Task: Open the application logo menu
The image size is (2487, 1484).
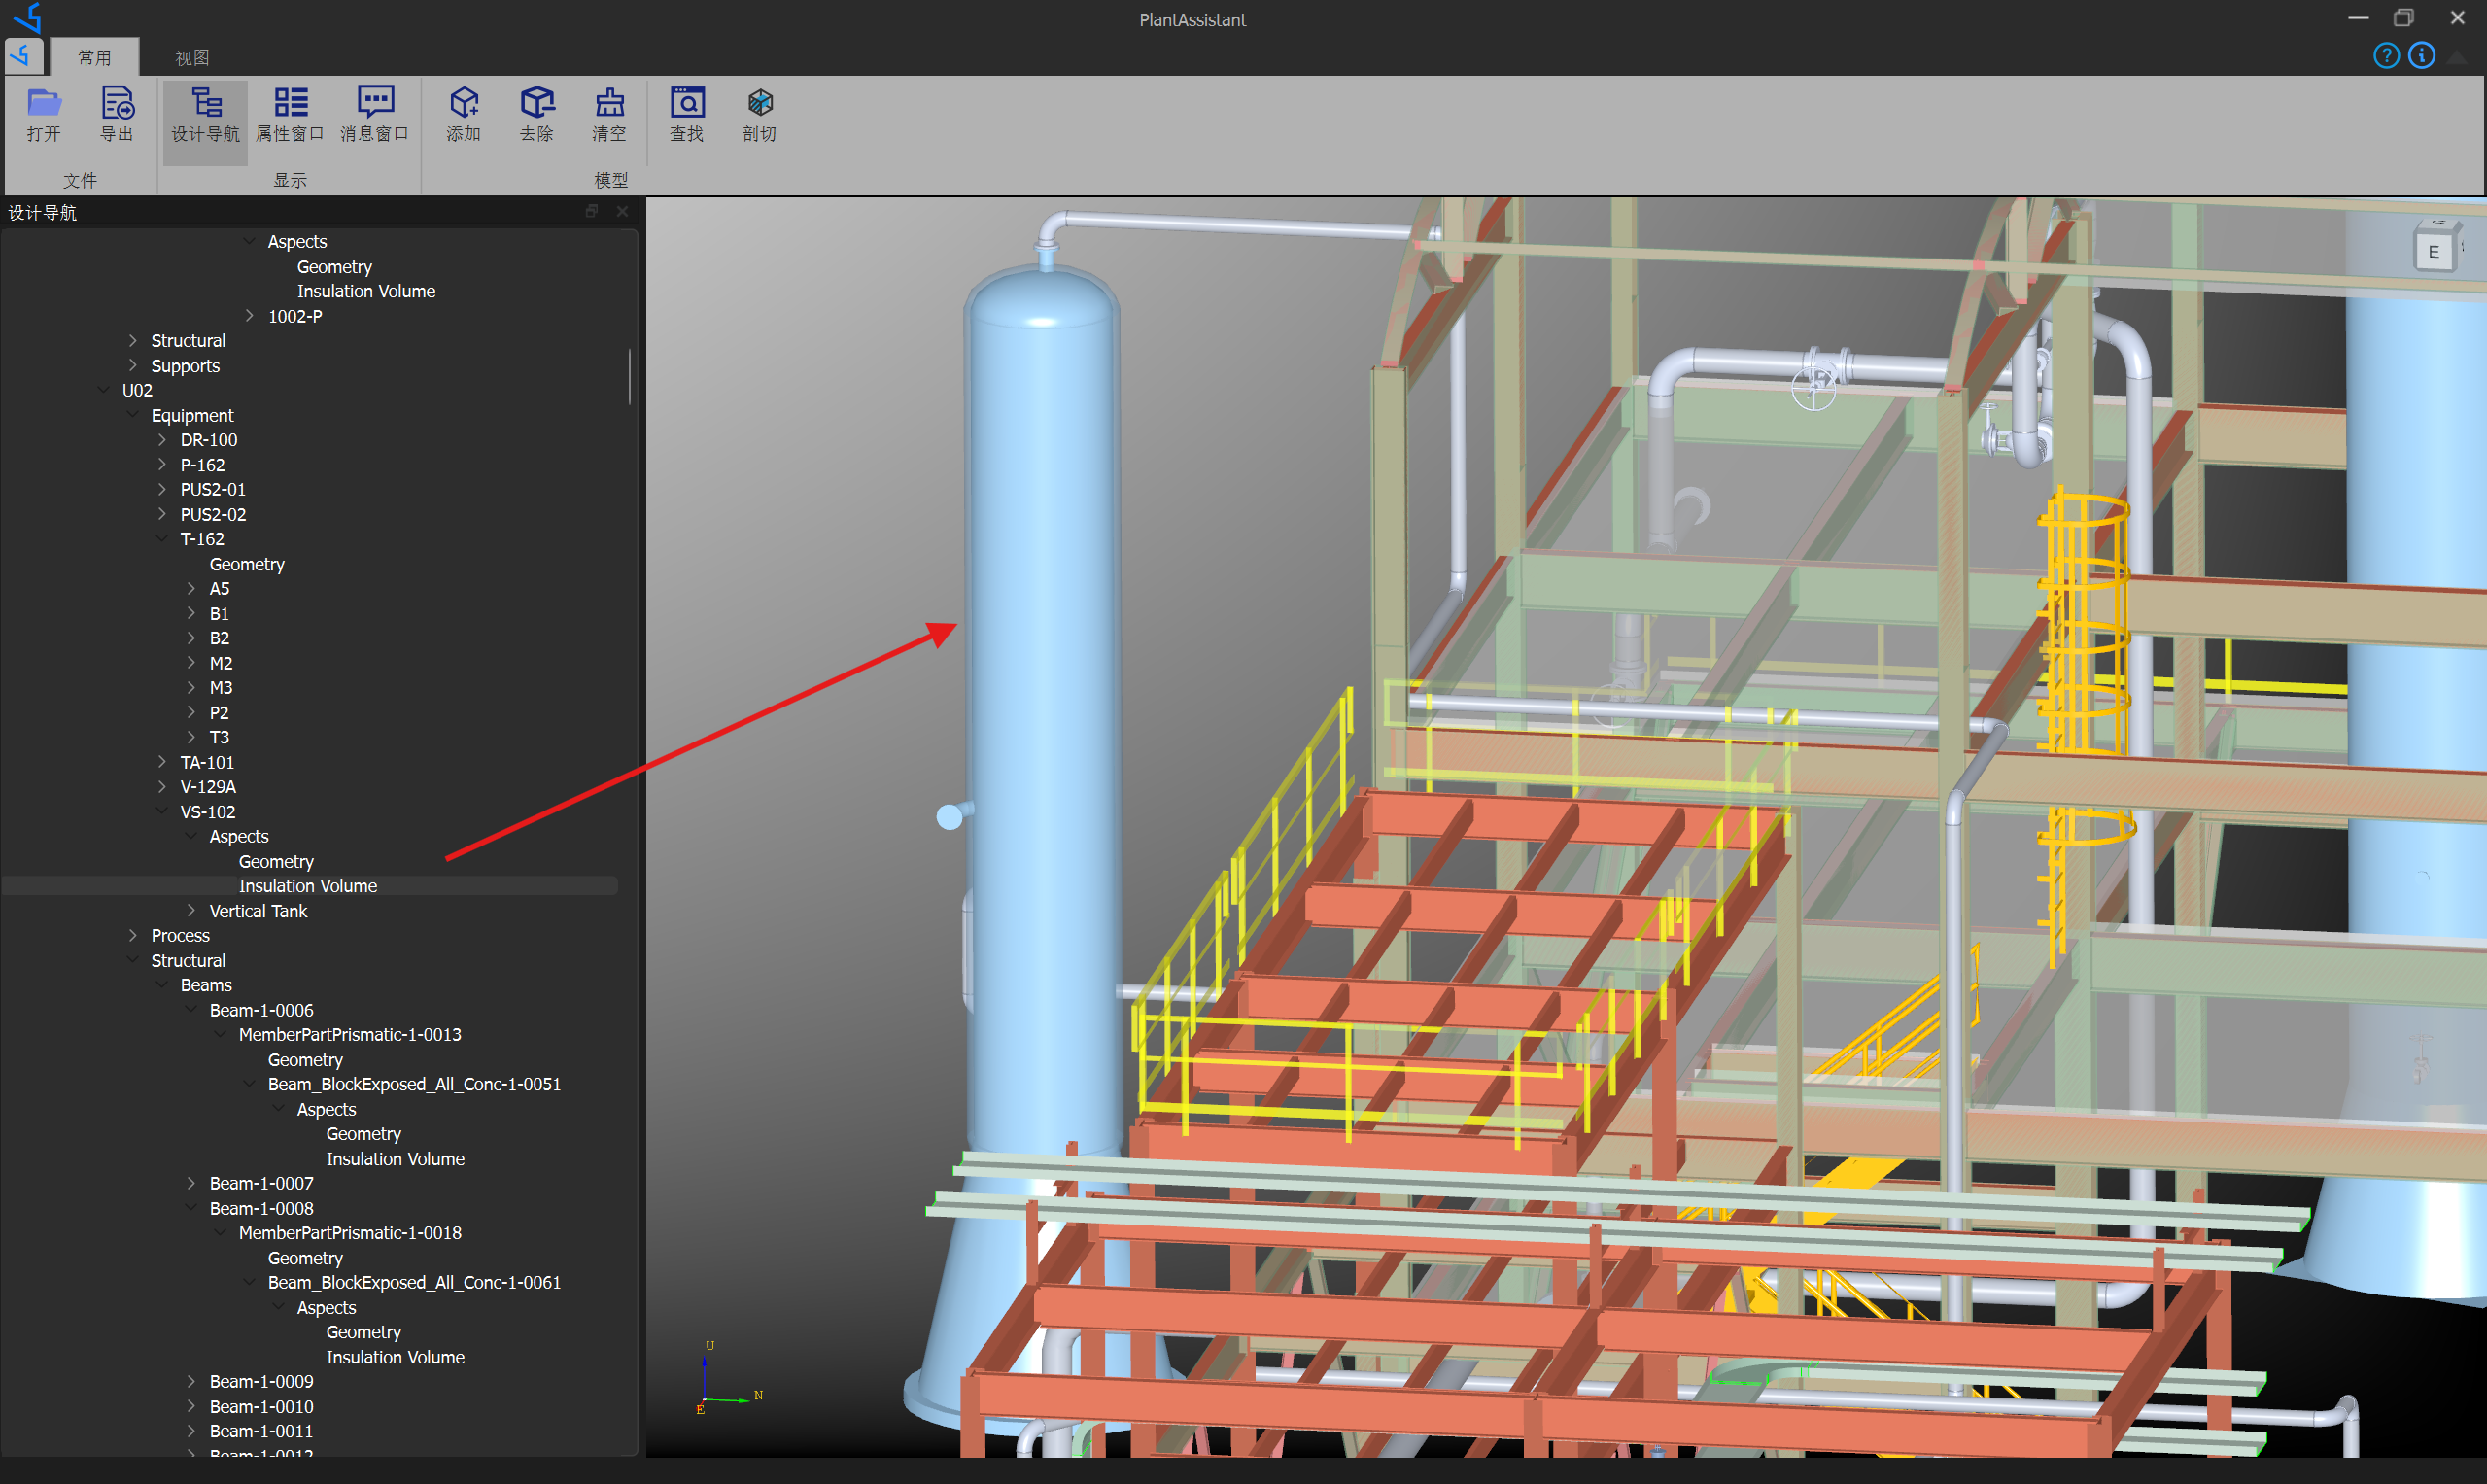Action: click(x=22, y=56)
